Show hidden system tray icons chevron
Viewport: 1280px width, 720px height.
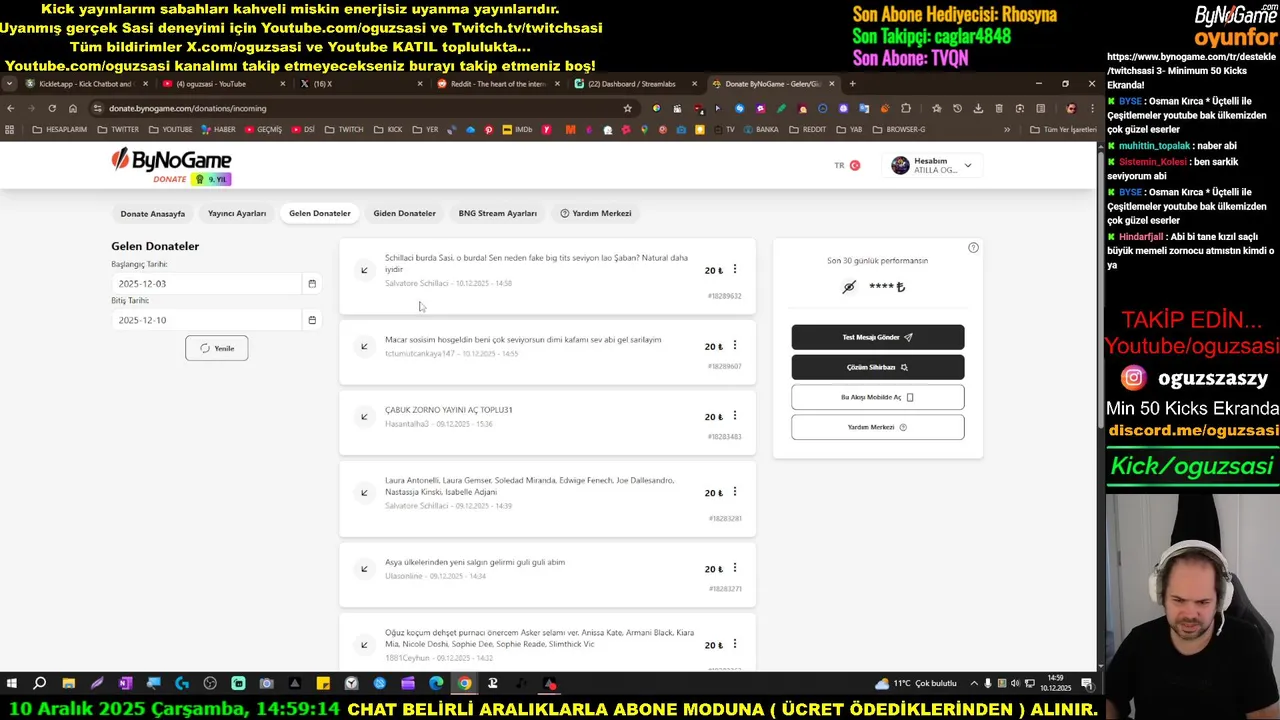[974, 684]
